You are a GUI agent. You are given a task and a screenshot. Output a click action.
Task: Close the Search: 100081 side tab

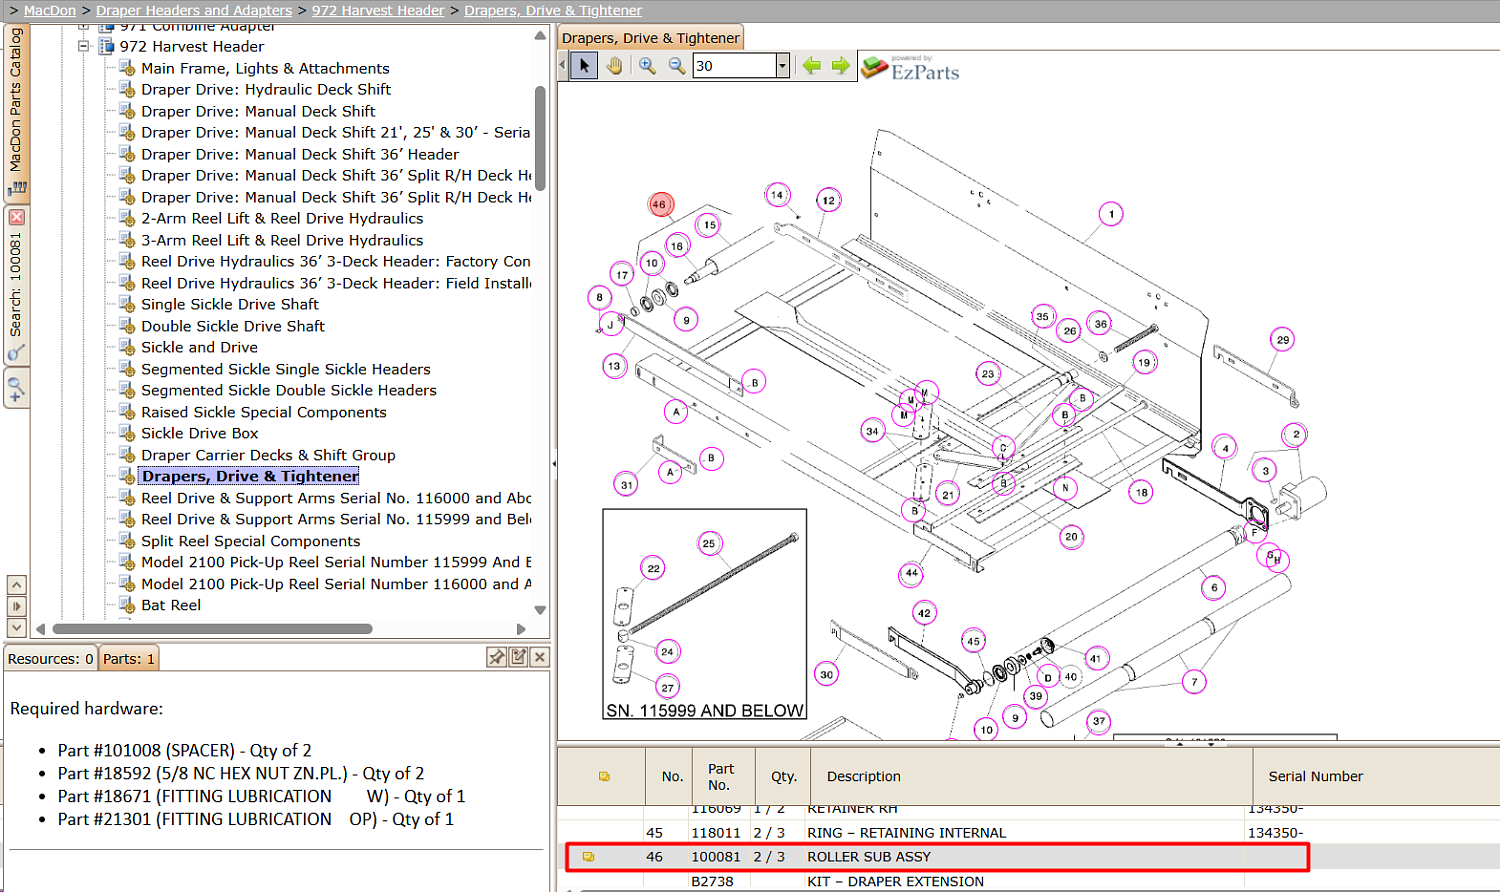point(16,217)
